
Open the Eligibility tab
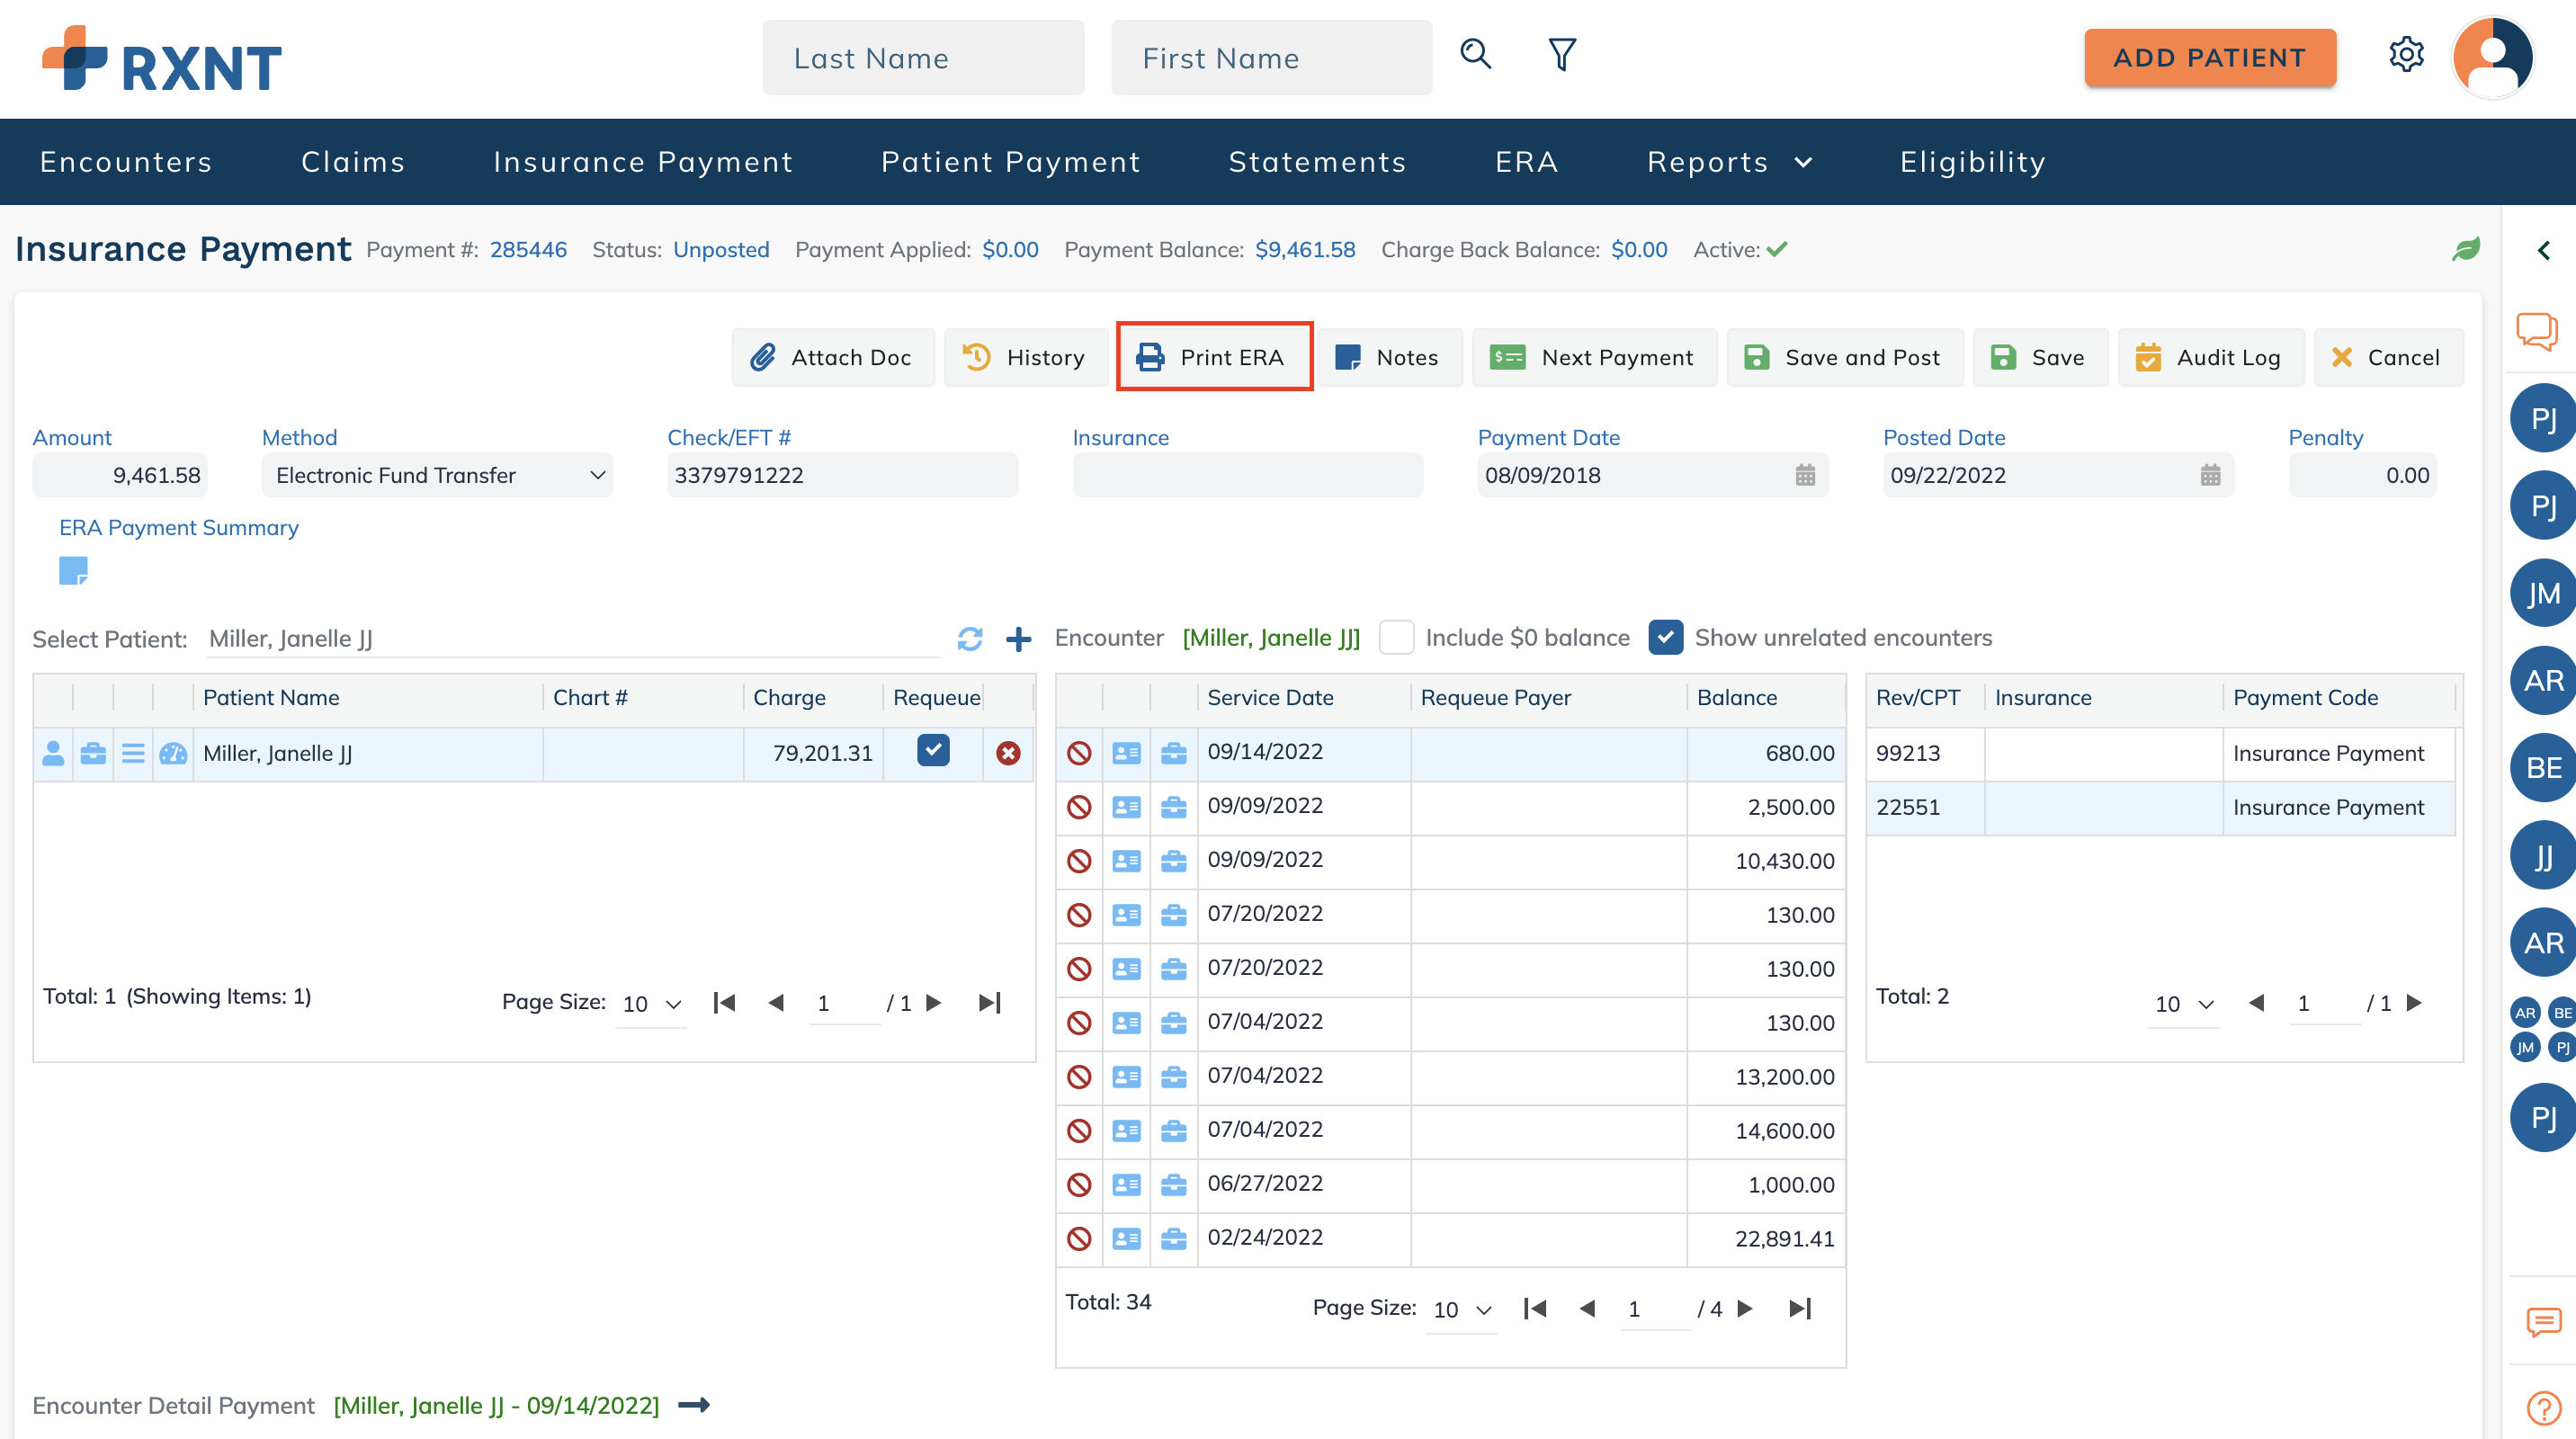(x=1973, y=162)
